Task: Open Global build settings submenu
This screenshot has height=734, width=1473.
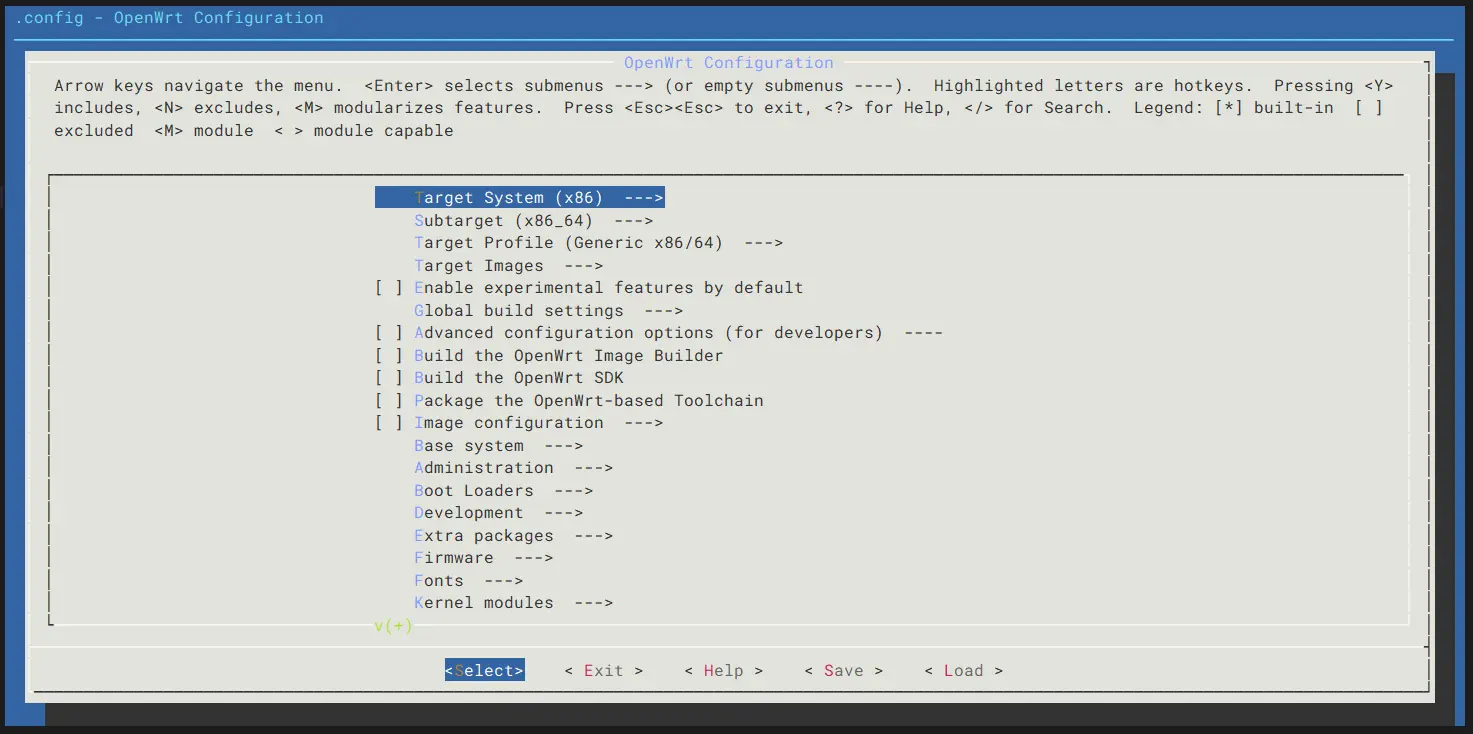Action: click(x=548, y=311)
